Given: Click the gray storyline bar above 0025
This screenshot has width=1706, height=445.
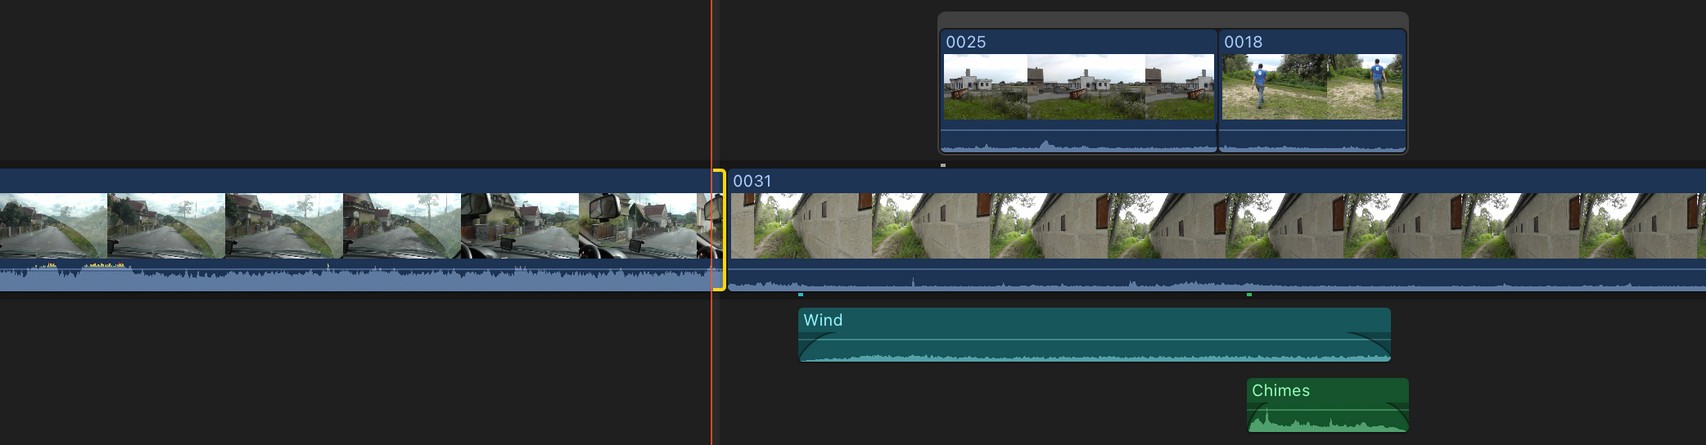Looking at the screenshot, I should coord(1172,19).
